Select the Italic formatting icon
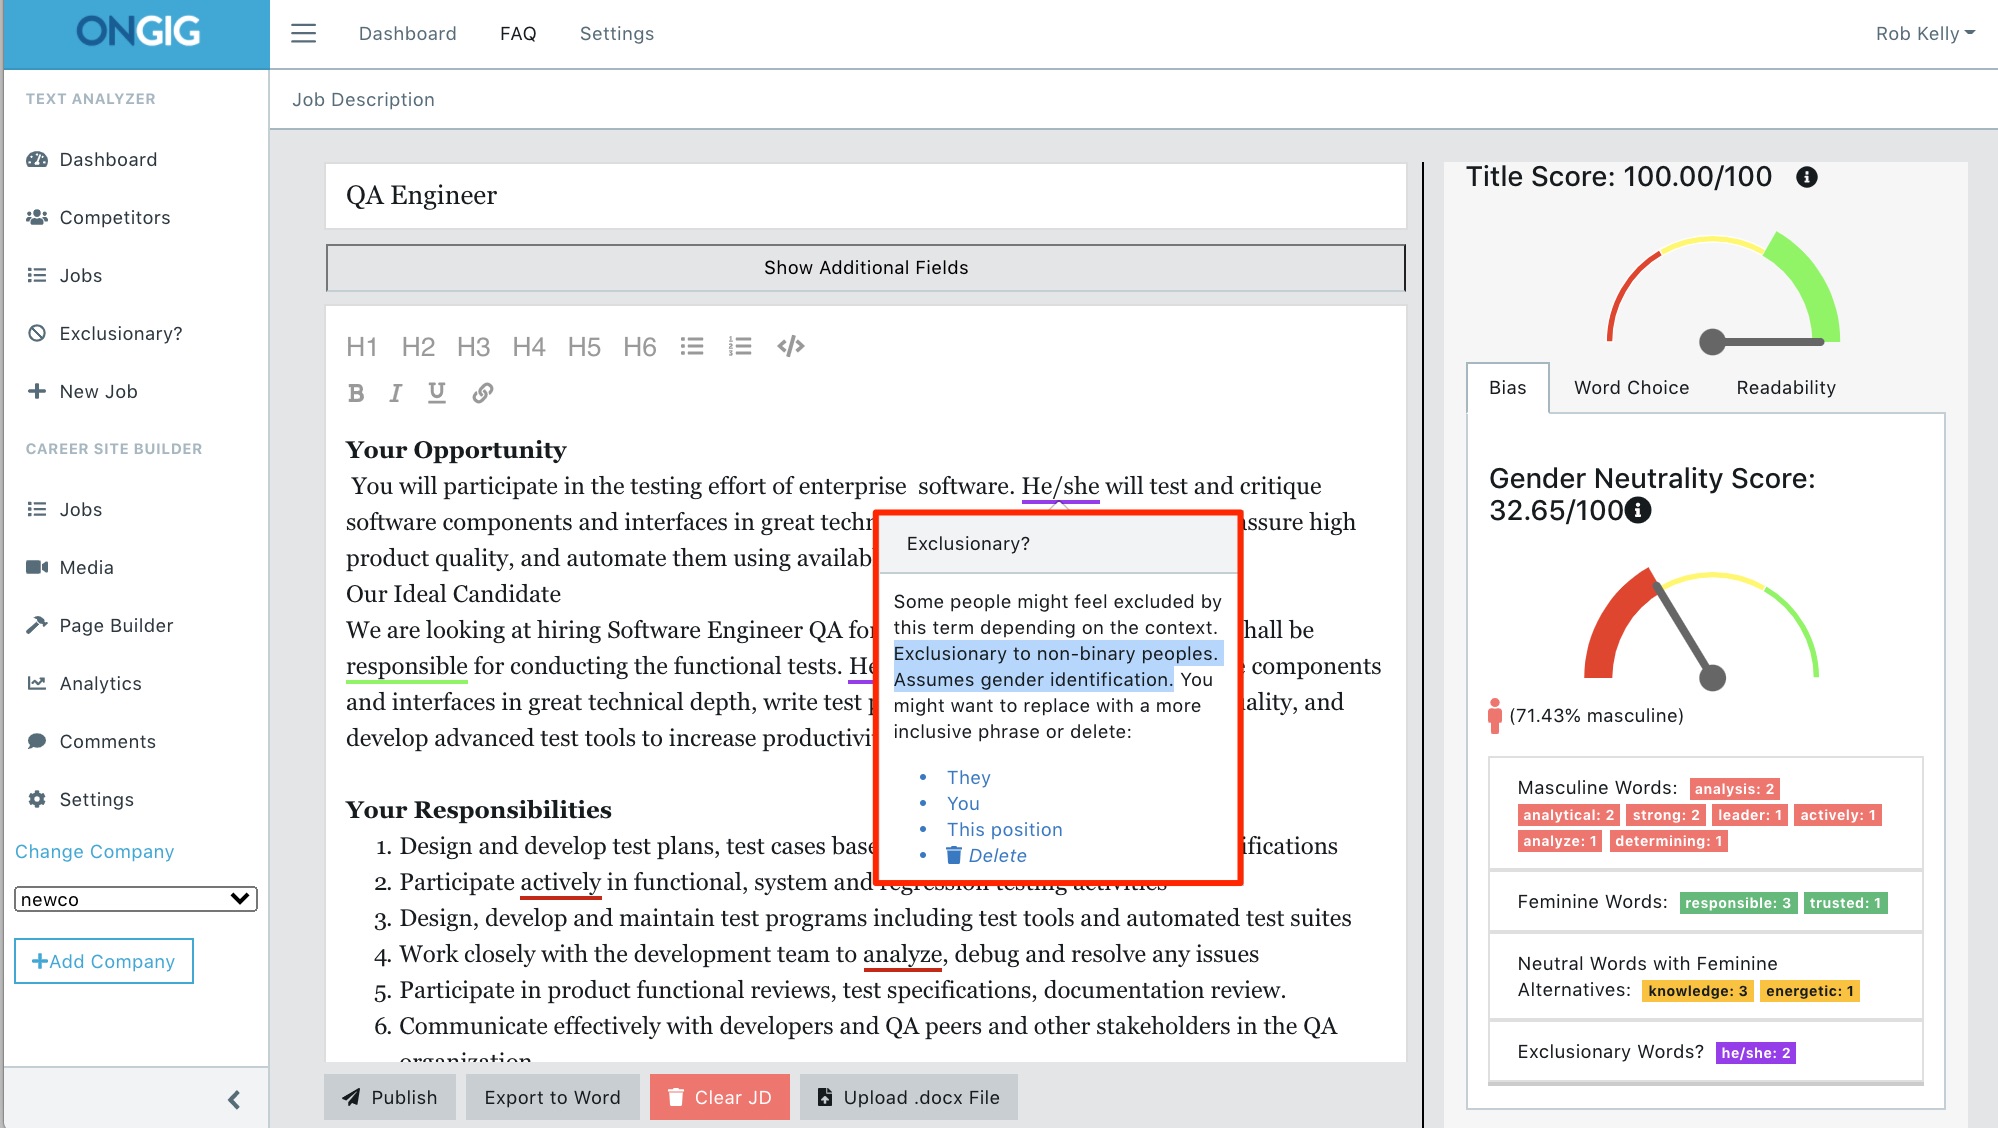The width and height of the screenshot is (1998, 1128). click(x=396, y=392)
